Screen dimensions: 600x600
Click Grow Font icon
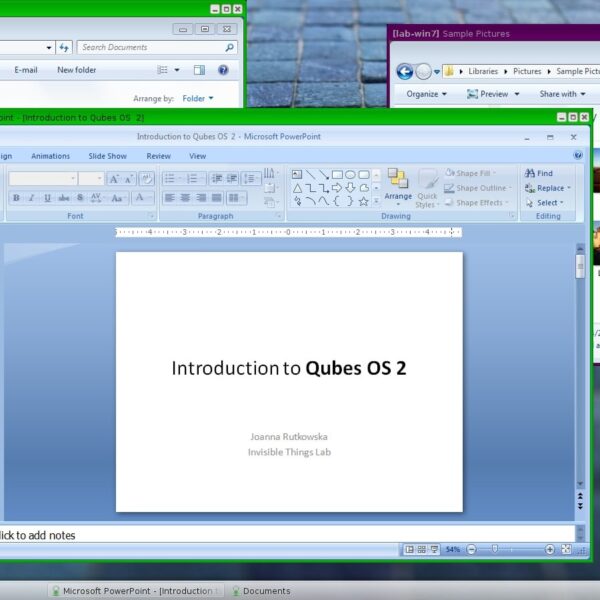[114, 179]
